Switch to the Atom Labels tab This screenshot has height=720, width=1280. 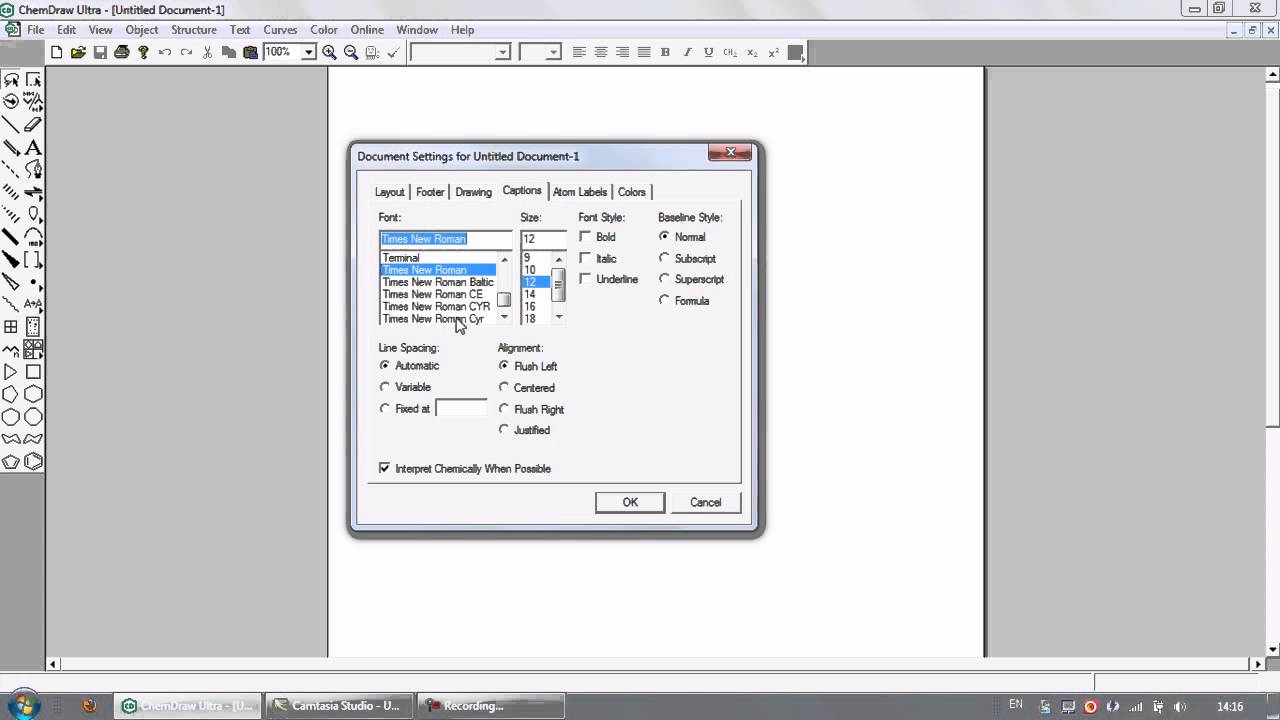580,192
